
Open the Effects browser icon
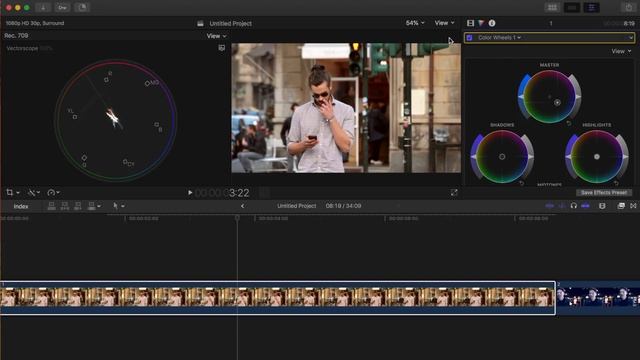point(621,206)
